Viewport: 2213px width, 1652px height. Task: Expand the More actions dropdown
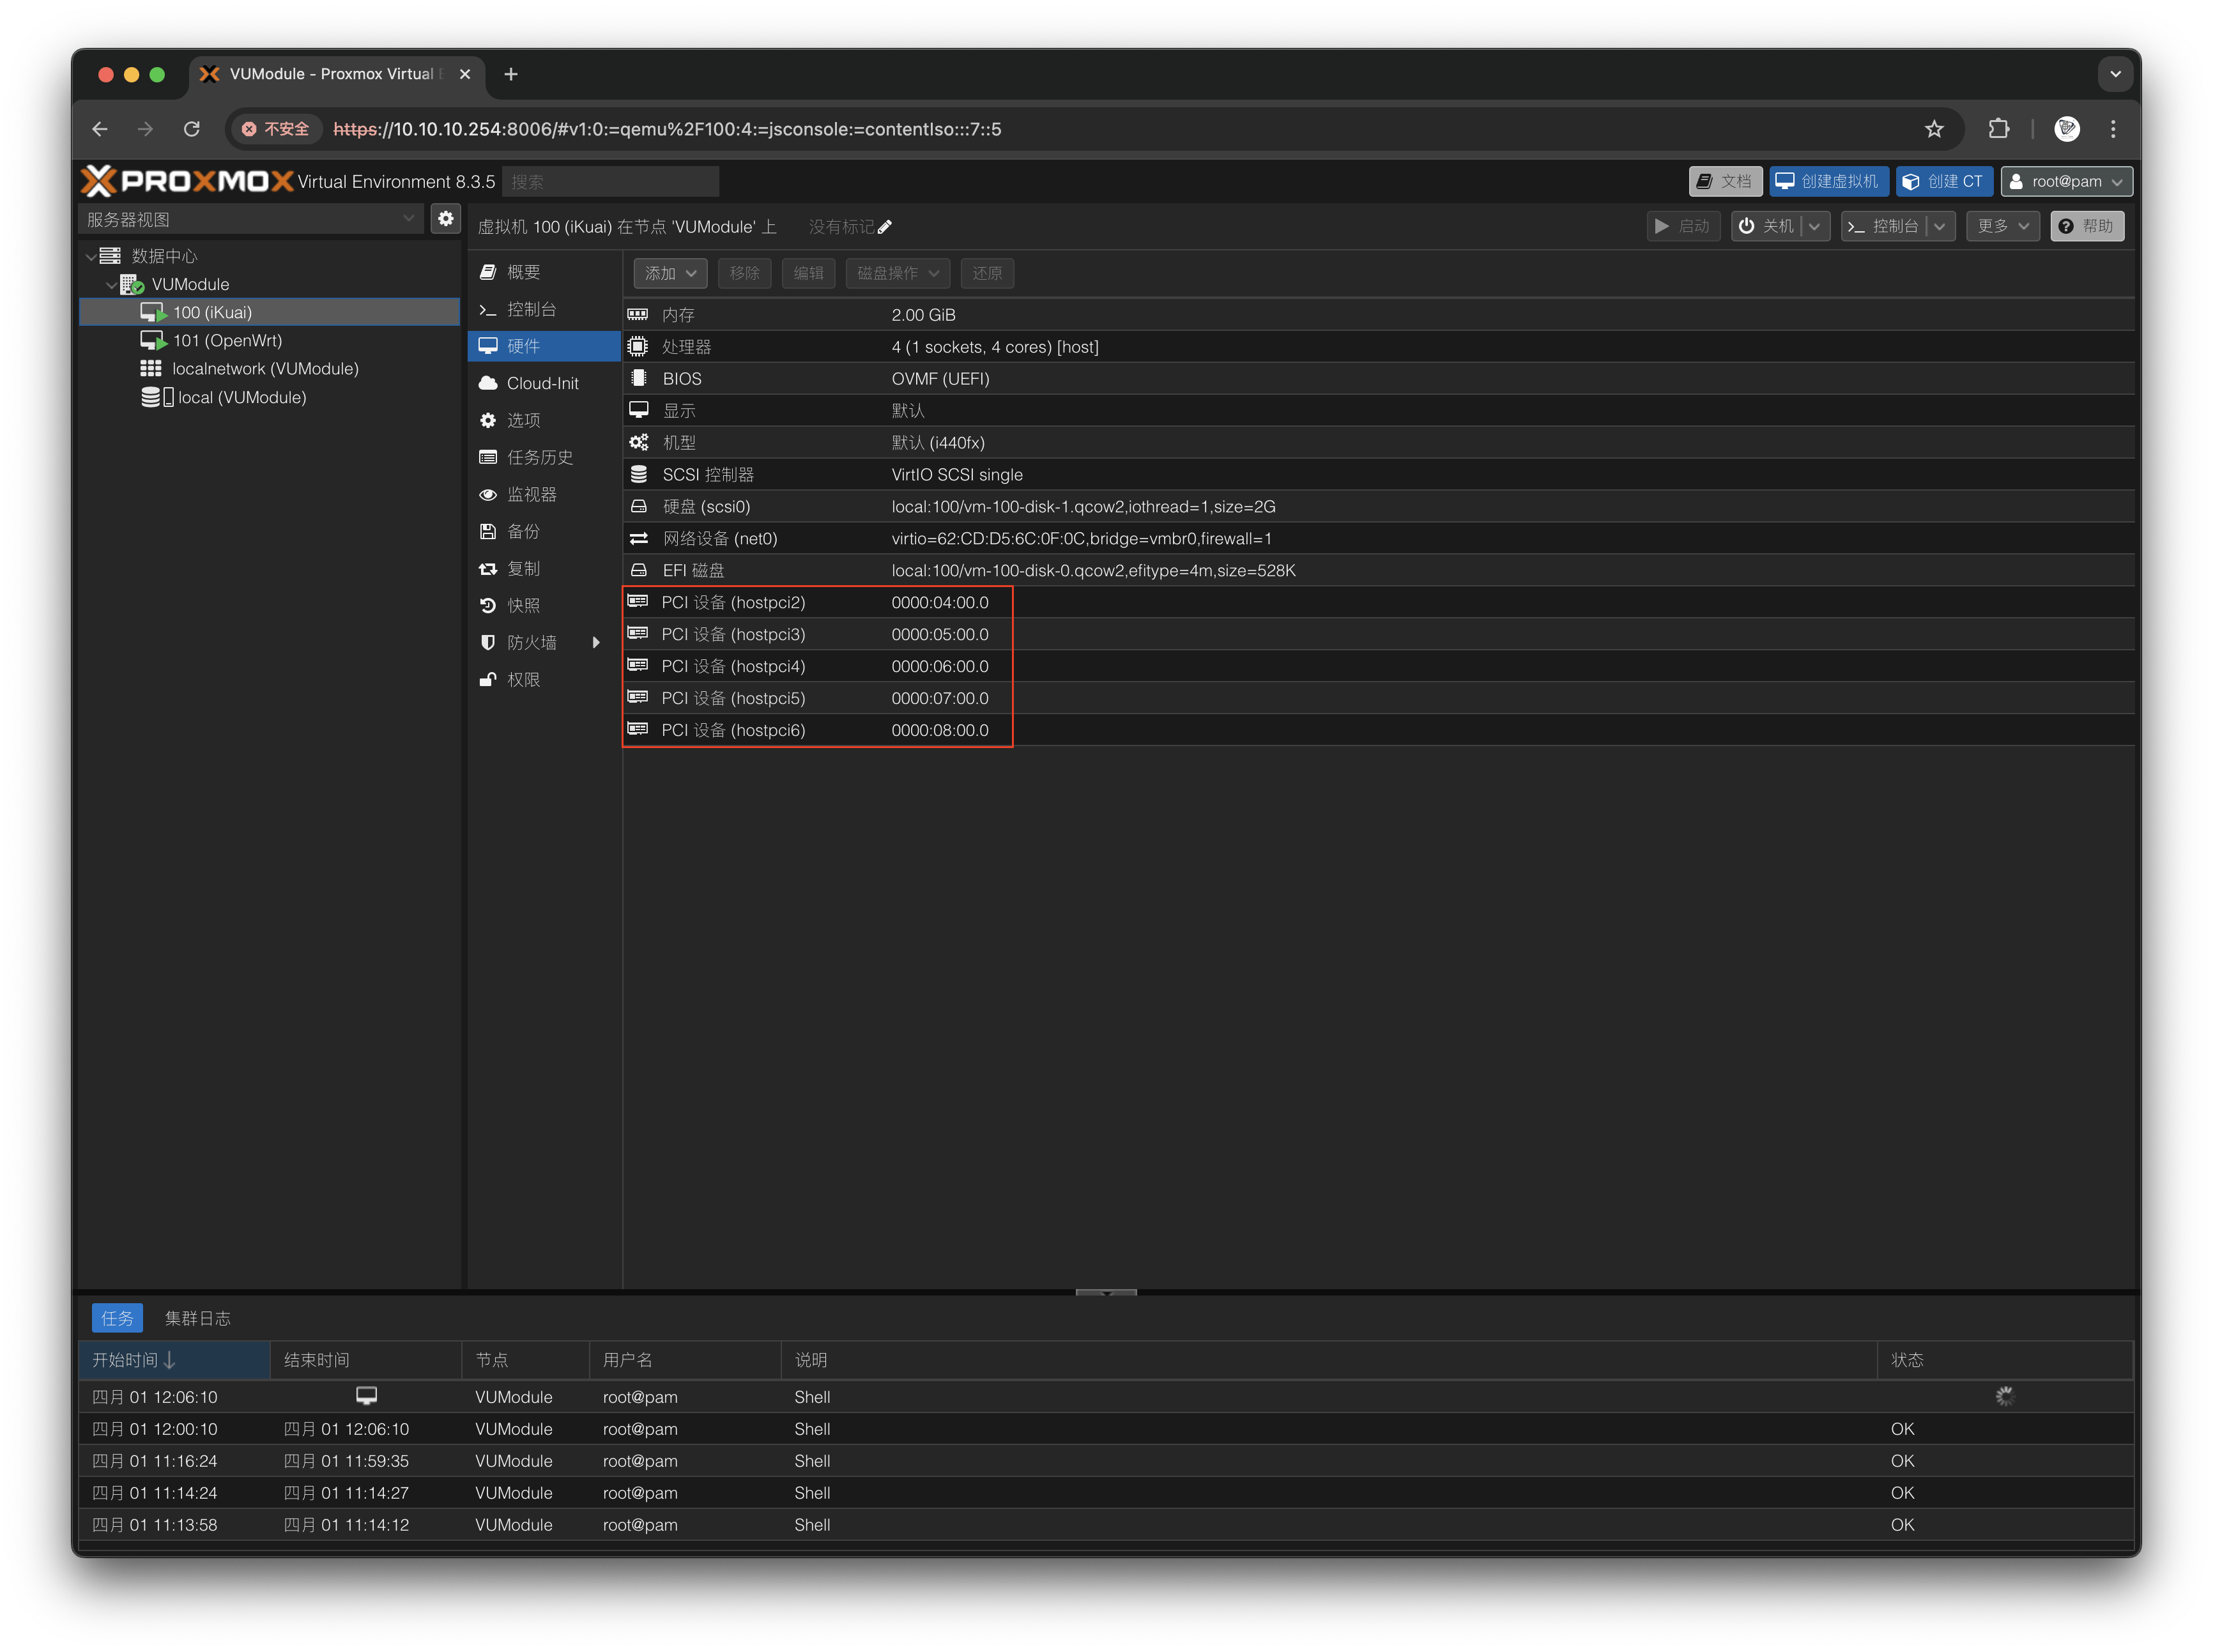click(2002, 227)
